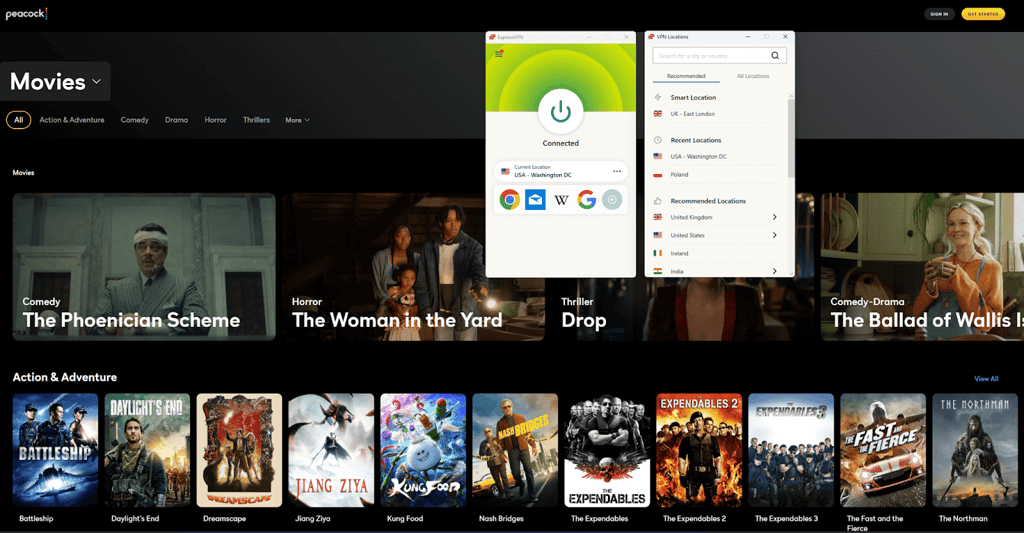Select Action & Adventure genre filter
Viewport: 1024px width, 533px height.
pos(72,120)
